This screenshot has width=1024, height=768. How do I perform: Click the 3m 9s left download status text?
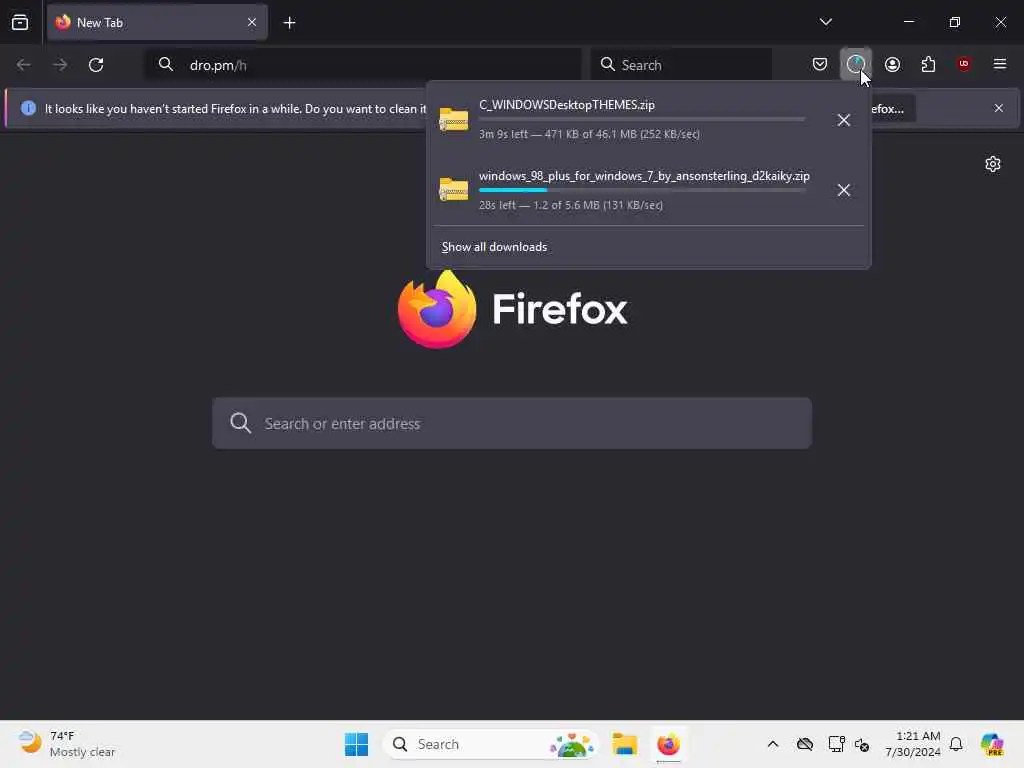pyautogui.click(x=589, y=134)
